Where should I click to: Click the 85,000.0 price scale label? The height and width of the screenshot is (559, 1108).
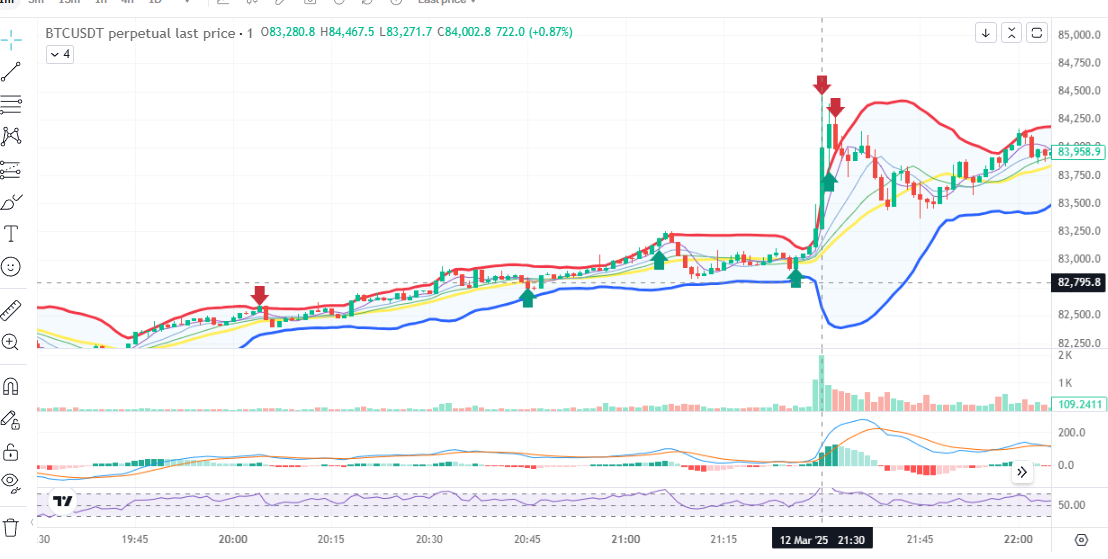[1078, 35]
